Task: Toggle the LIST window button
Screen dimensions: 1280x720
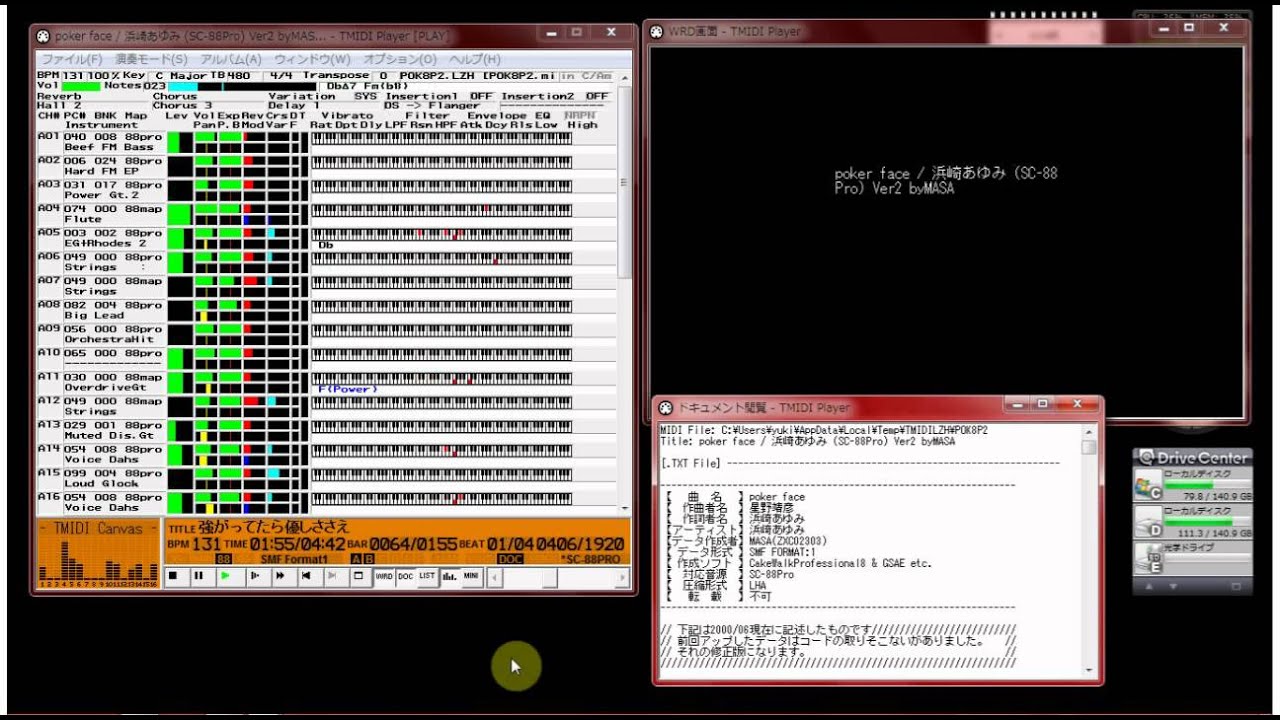Action: click(427, 576)
